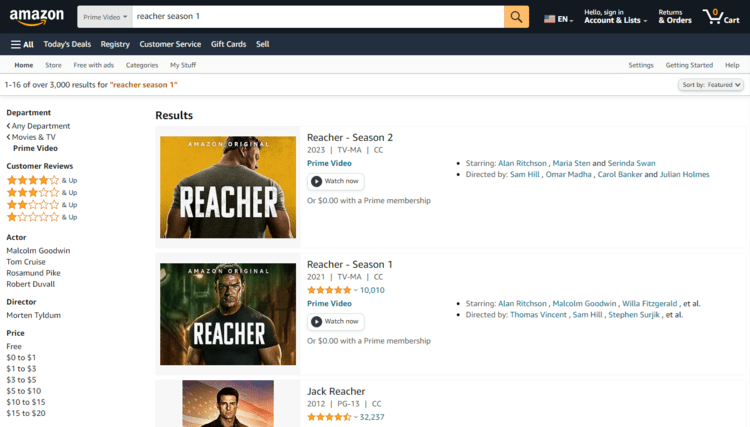Click Reacher Season 2 poster thumbnail
This screenshot has height=427, width=750.
(228, 187)
